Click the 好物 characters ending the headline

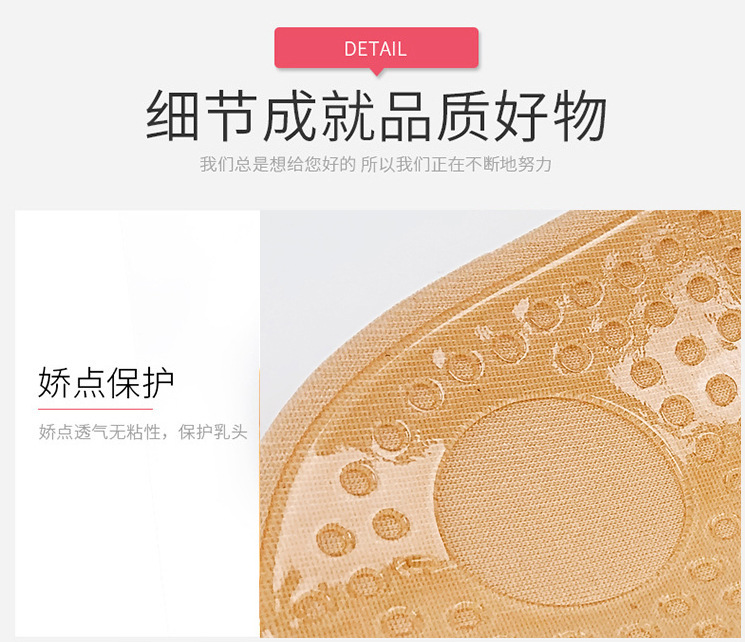(550, 115)
